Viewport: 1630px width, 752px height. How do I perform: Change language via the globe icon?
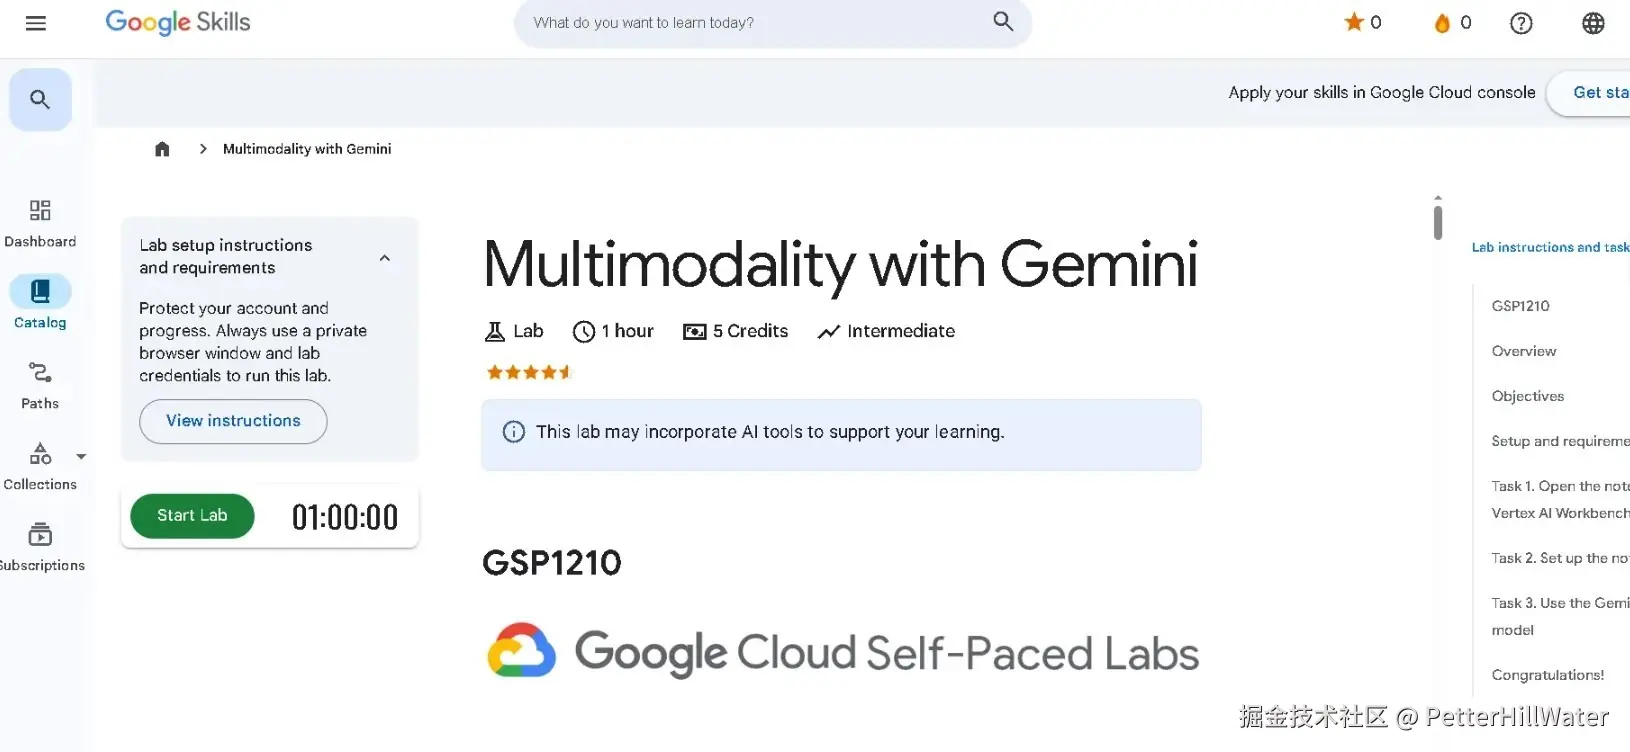click(1593, 22)
